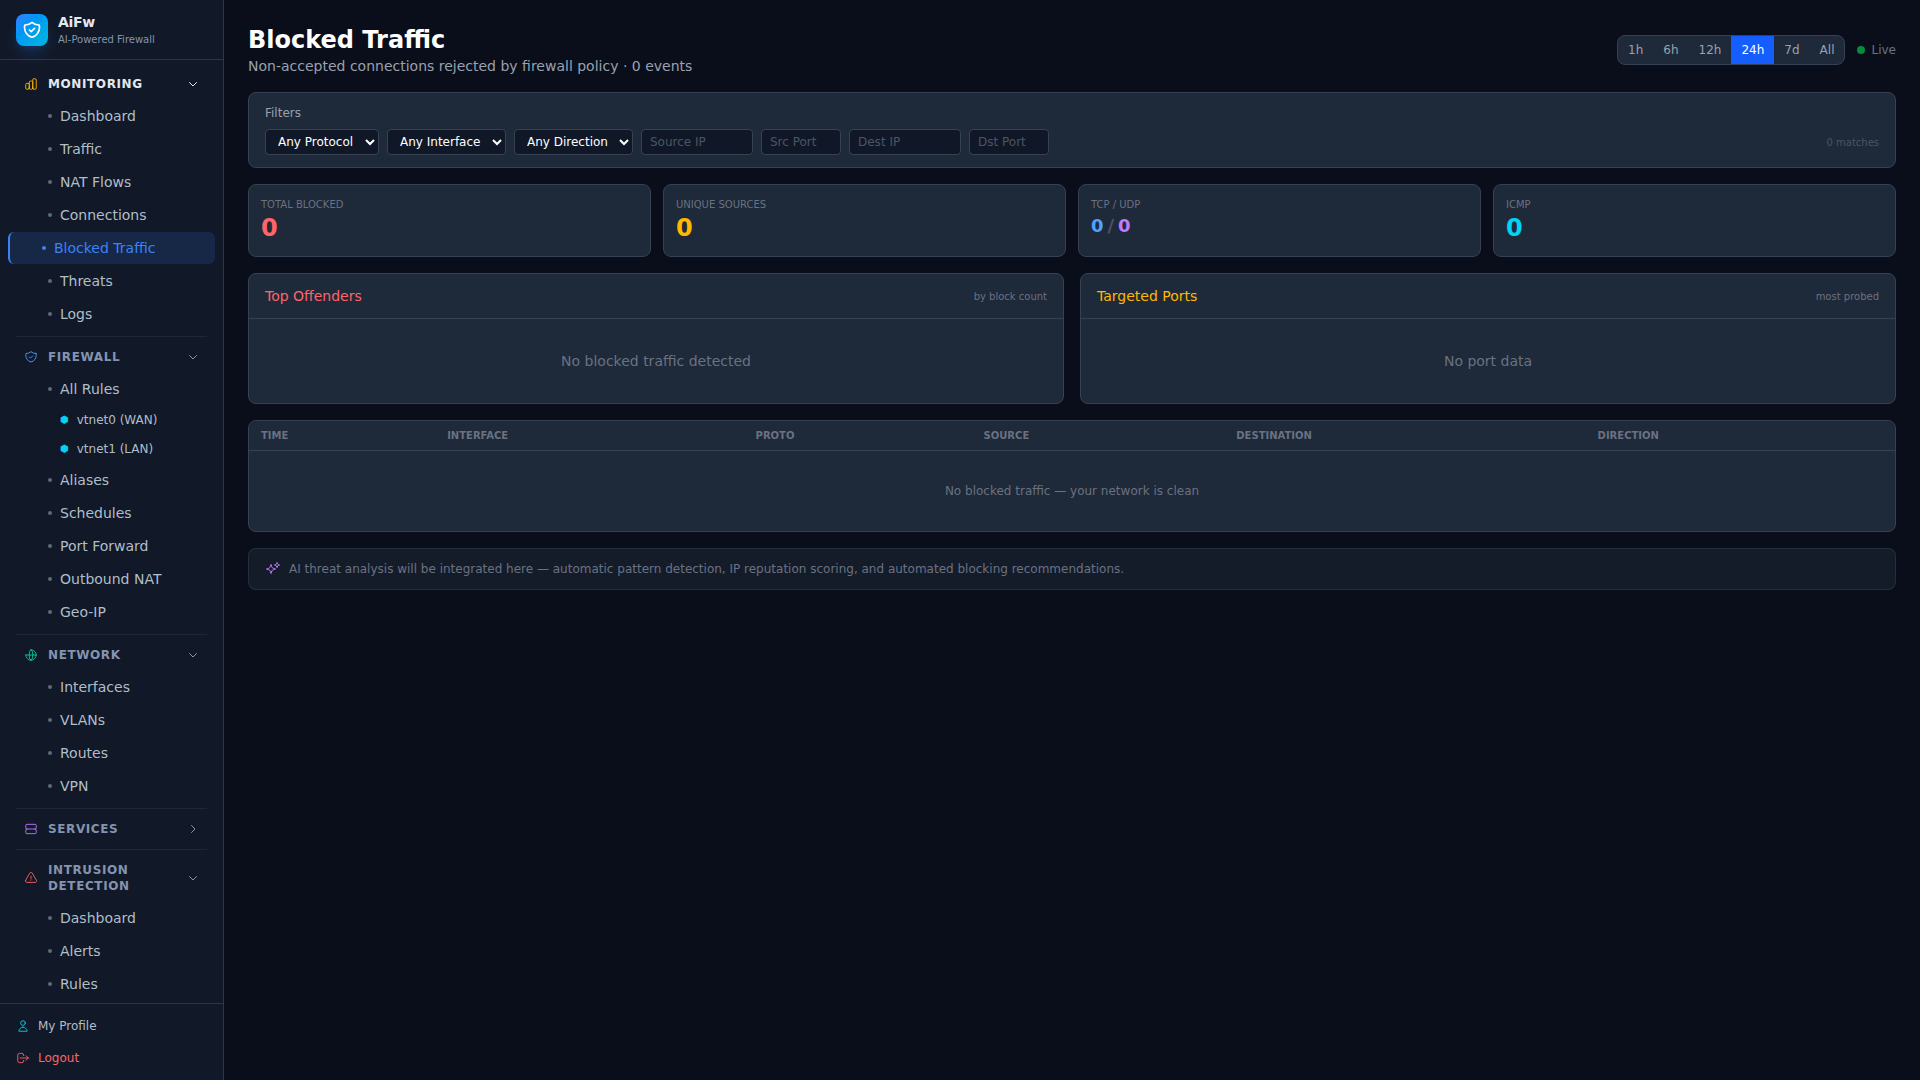Open the Traffic page
Image resolution: width=1920 pixels, height=1080 pixels.
111,149
